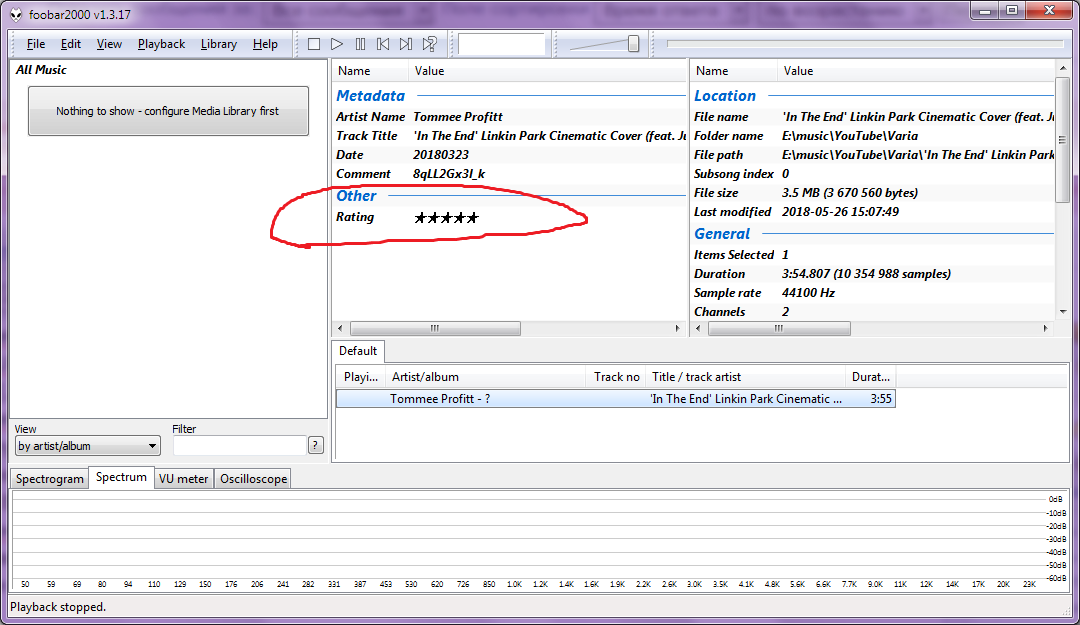
Task: Click the 'Other' section heading
Action: pyautogui.click(x=356, y=196)
